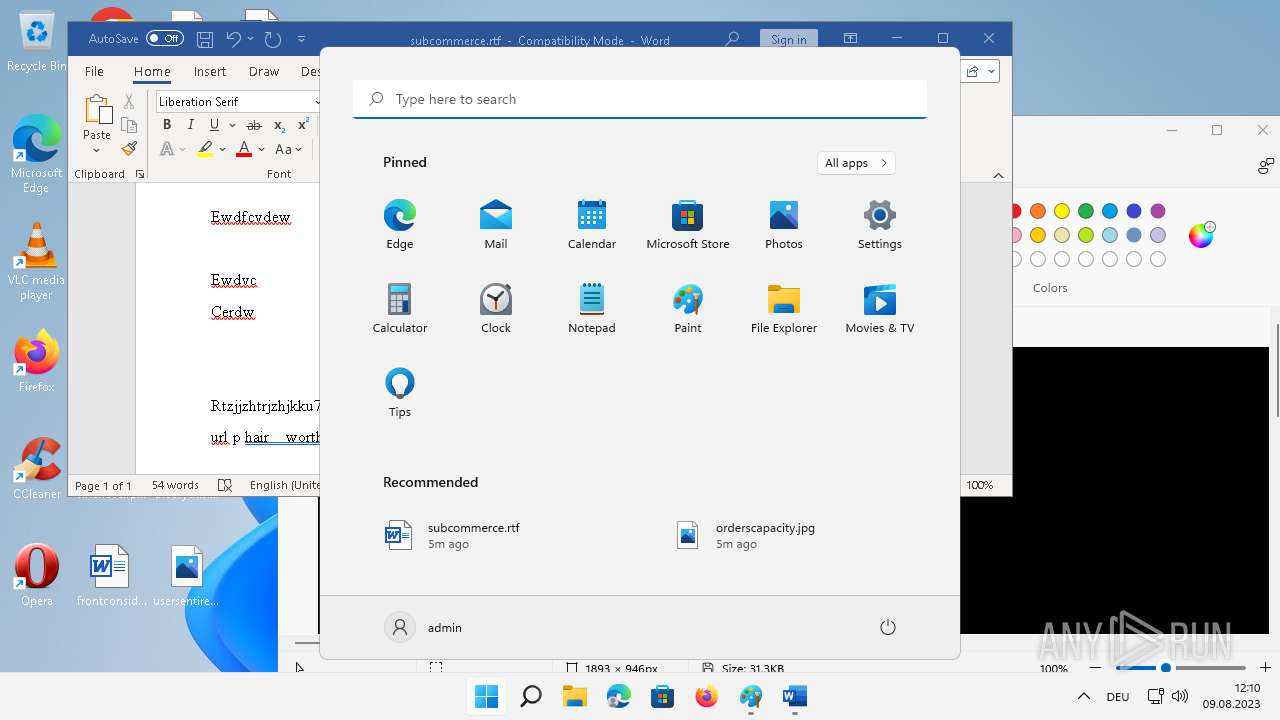The image size is (1280, 720).
Task: Click Redo in Word quick access toolbar
Action: coord(272,40)
